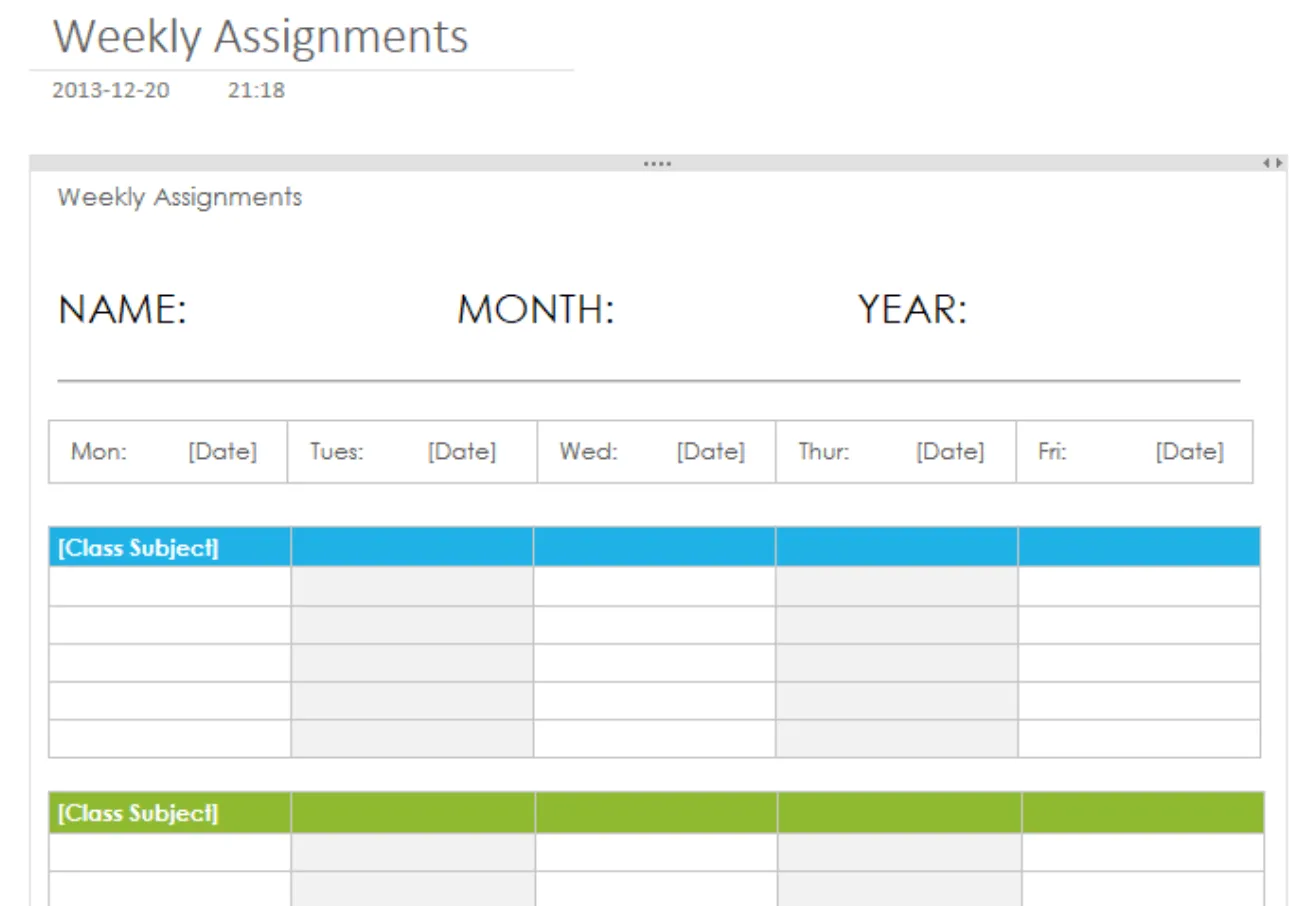The width and height of the screenshot is (1298, 906).
Task: Click the last blue header cell on right
Action: coord(1139,548)
